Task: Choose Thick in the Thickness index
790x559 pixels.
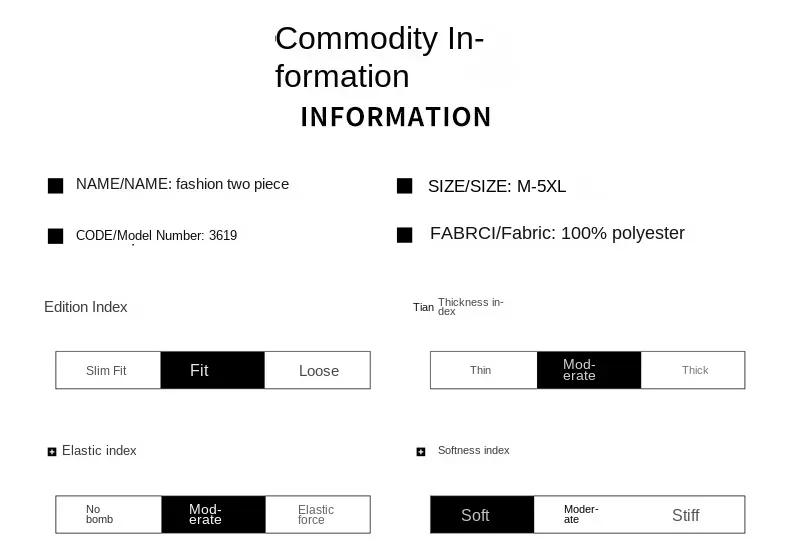Action: point(694,370)
